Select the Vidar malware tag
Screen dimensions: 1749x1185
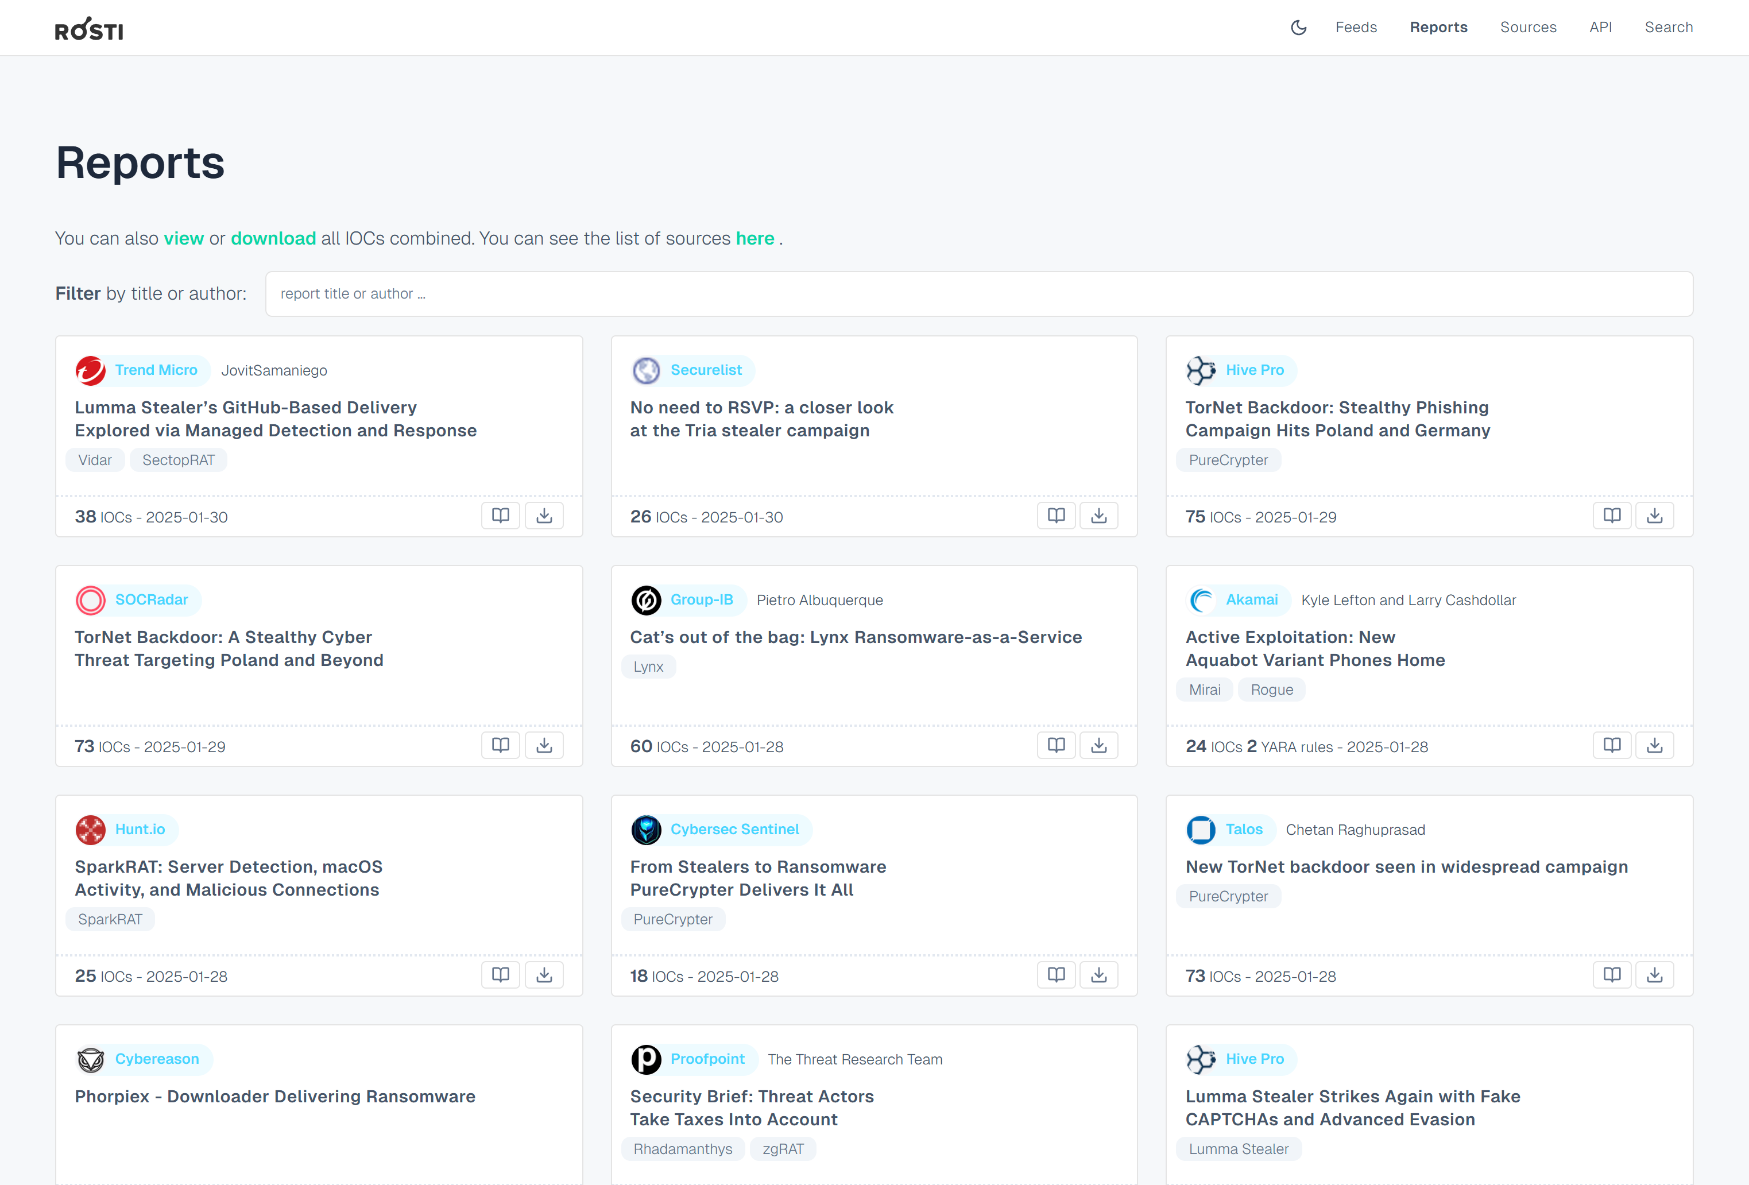pos(95,460)
